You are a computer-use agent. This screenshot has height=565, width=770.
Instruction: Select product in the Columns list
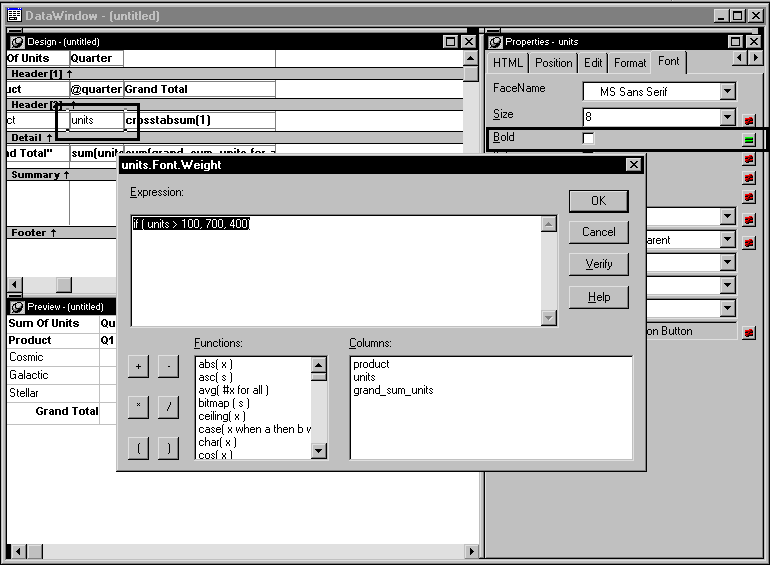click(371, 364)
